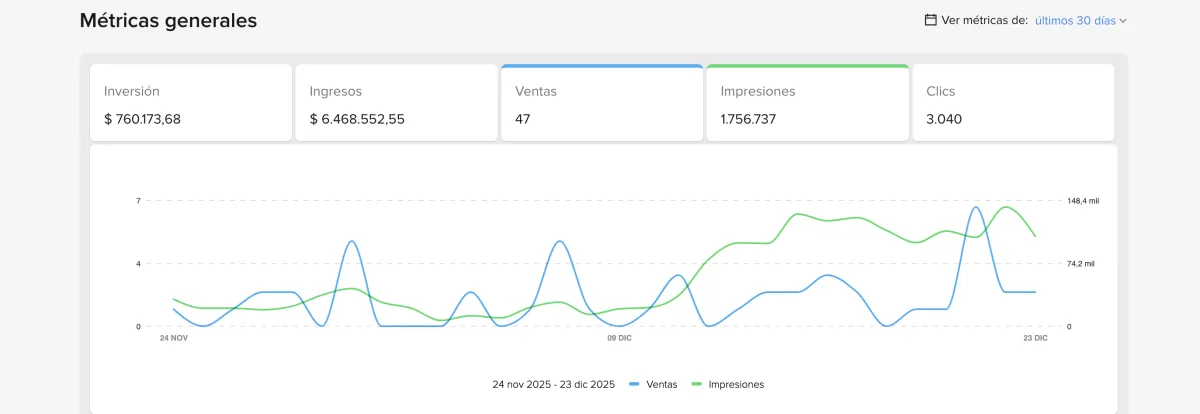Select the Ingresos metric card
The height and width of the screenshot is (414, 1200).
396,103
